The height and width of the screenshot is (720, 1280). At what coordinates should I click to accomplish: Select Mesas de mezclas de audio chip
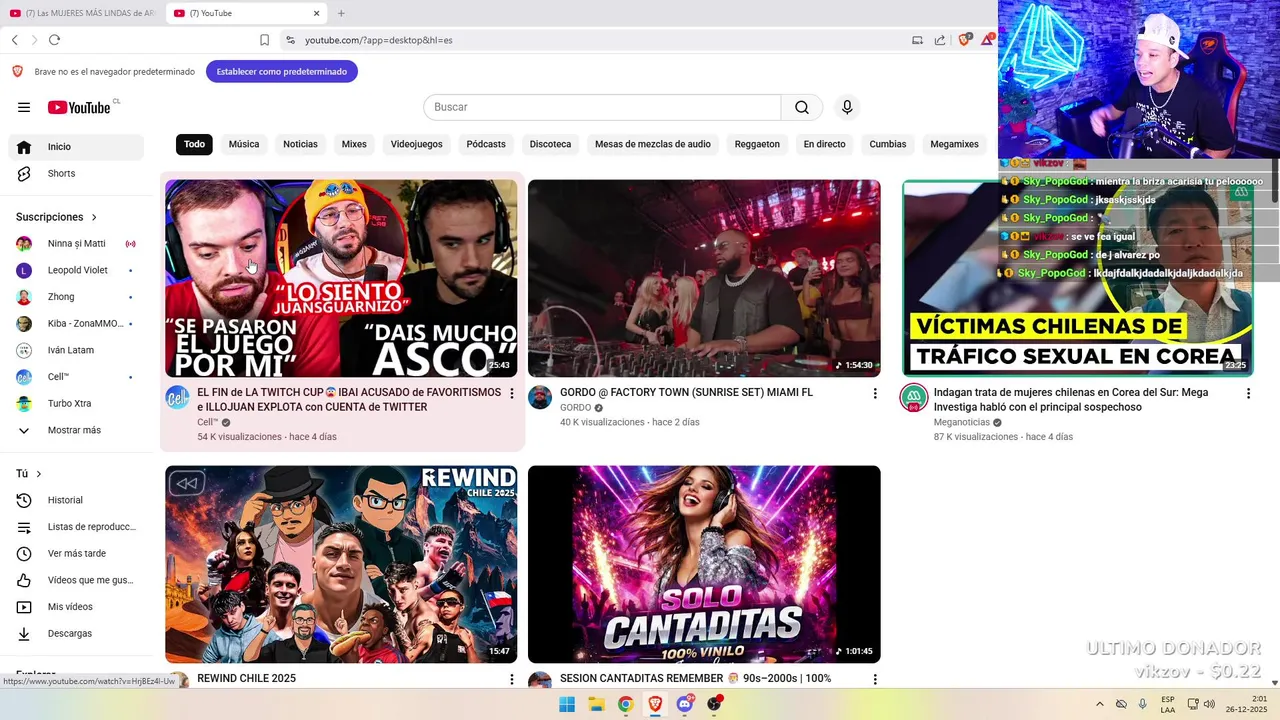(x=653, y=144)
